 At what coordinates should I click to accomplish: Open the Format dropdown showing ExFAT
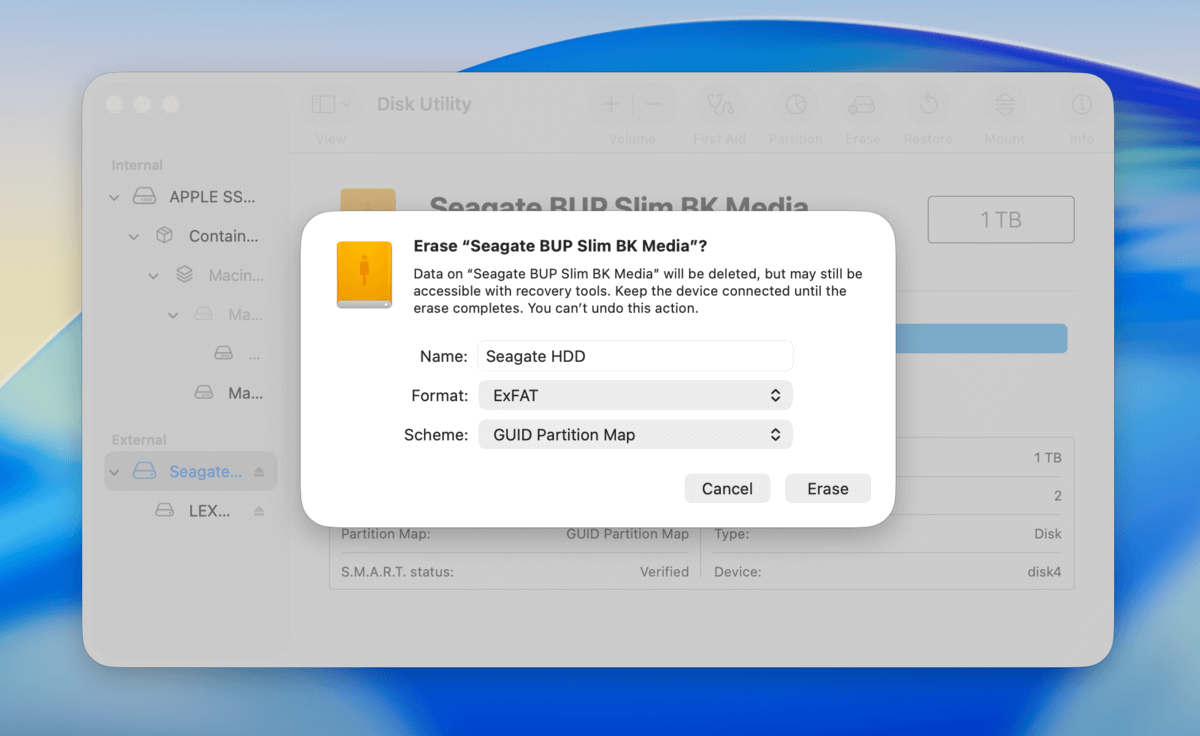(635, 395)
